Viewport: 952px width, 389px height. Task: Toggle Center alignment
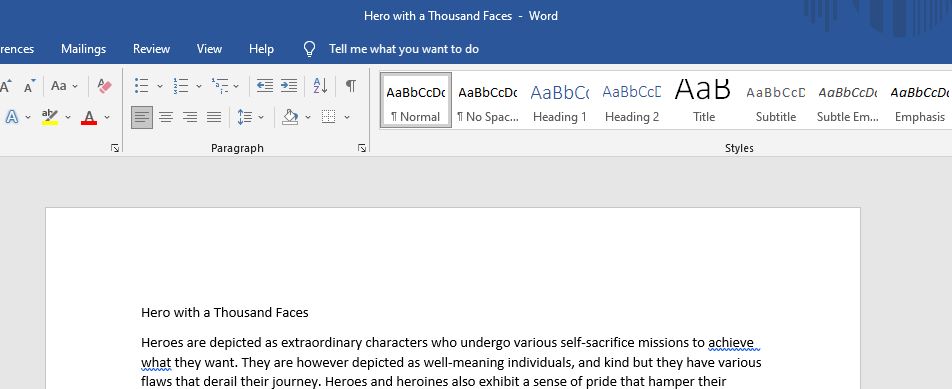click(x=166, y=117)
